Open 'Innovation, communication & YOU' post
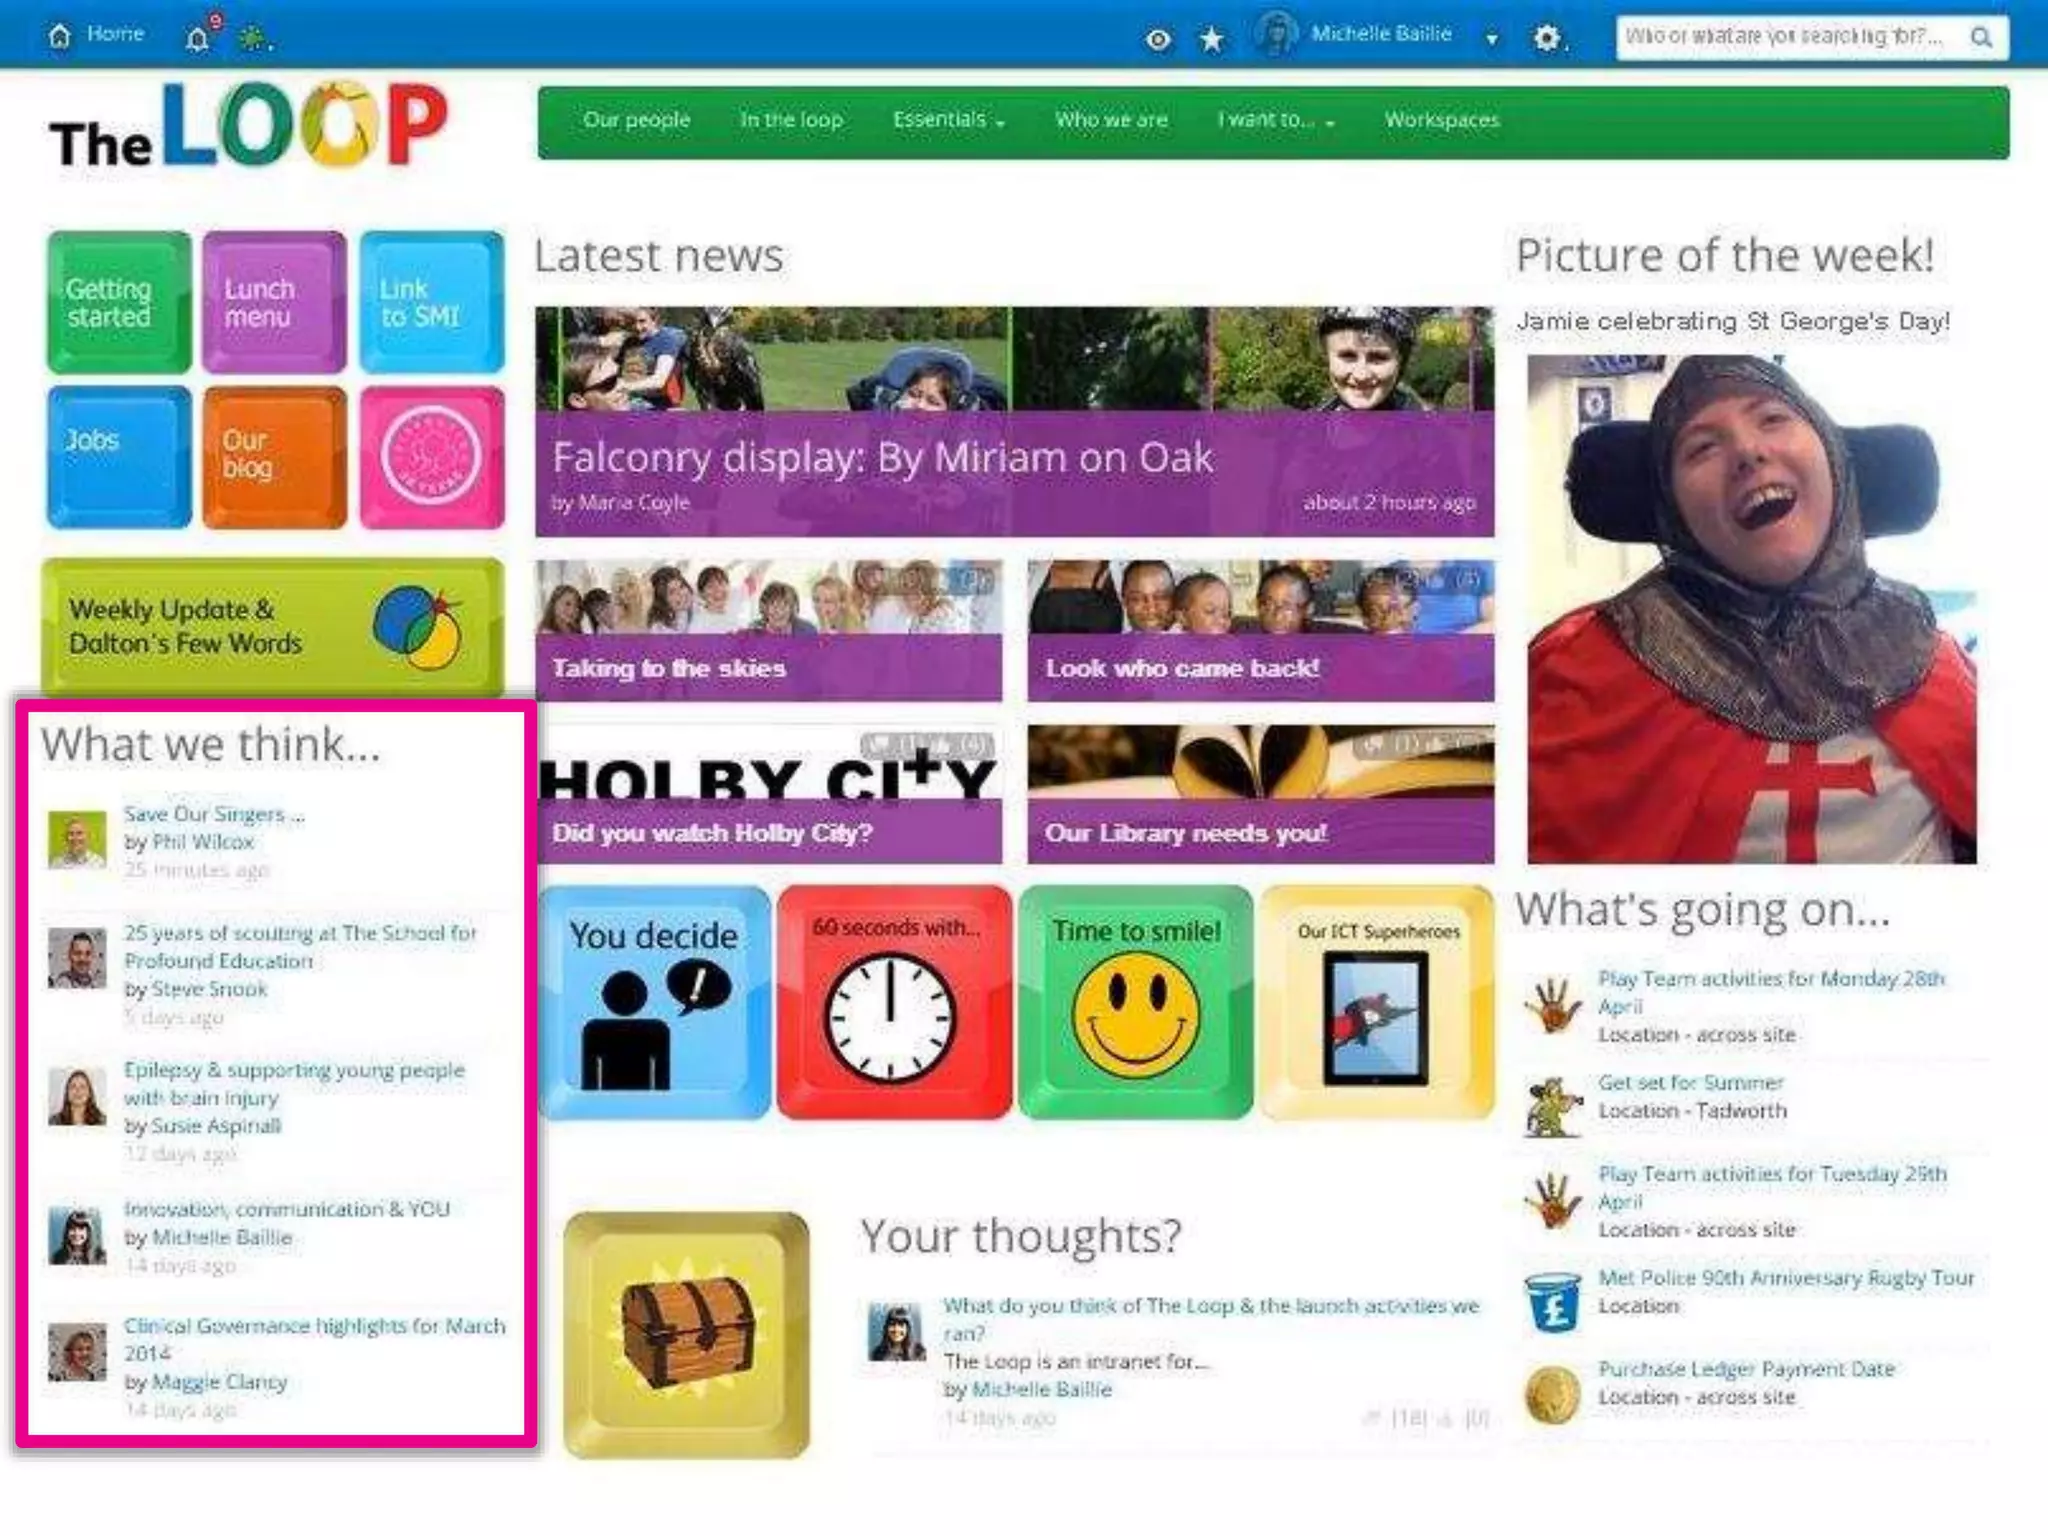The width and height of the screenshot is (2048, 1536). (286, 1209)
